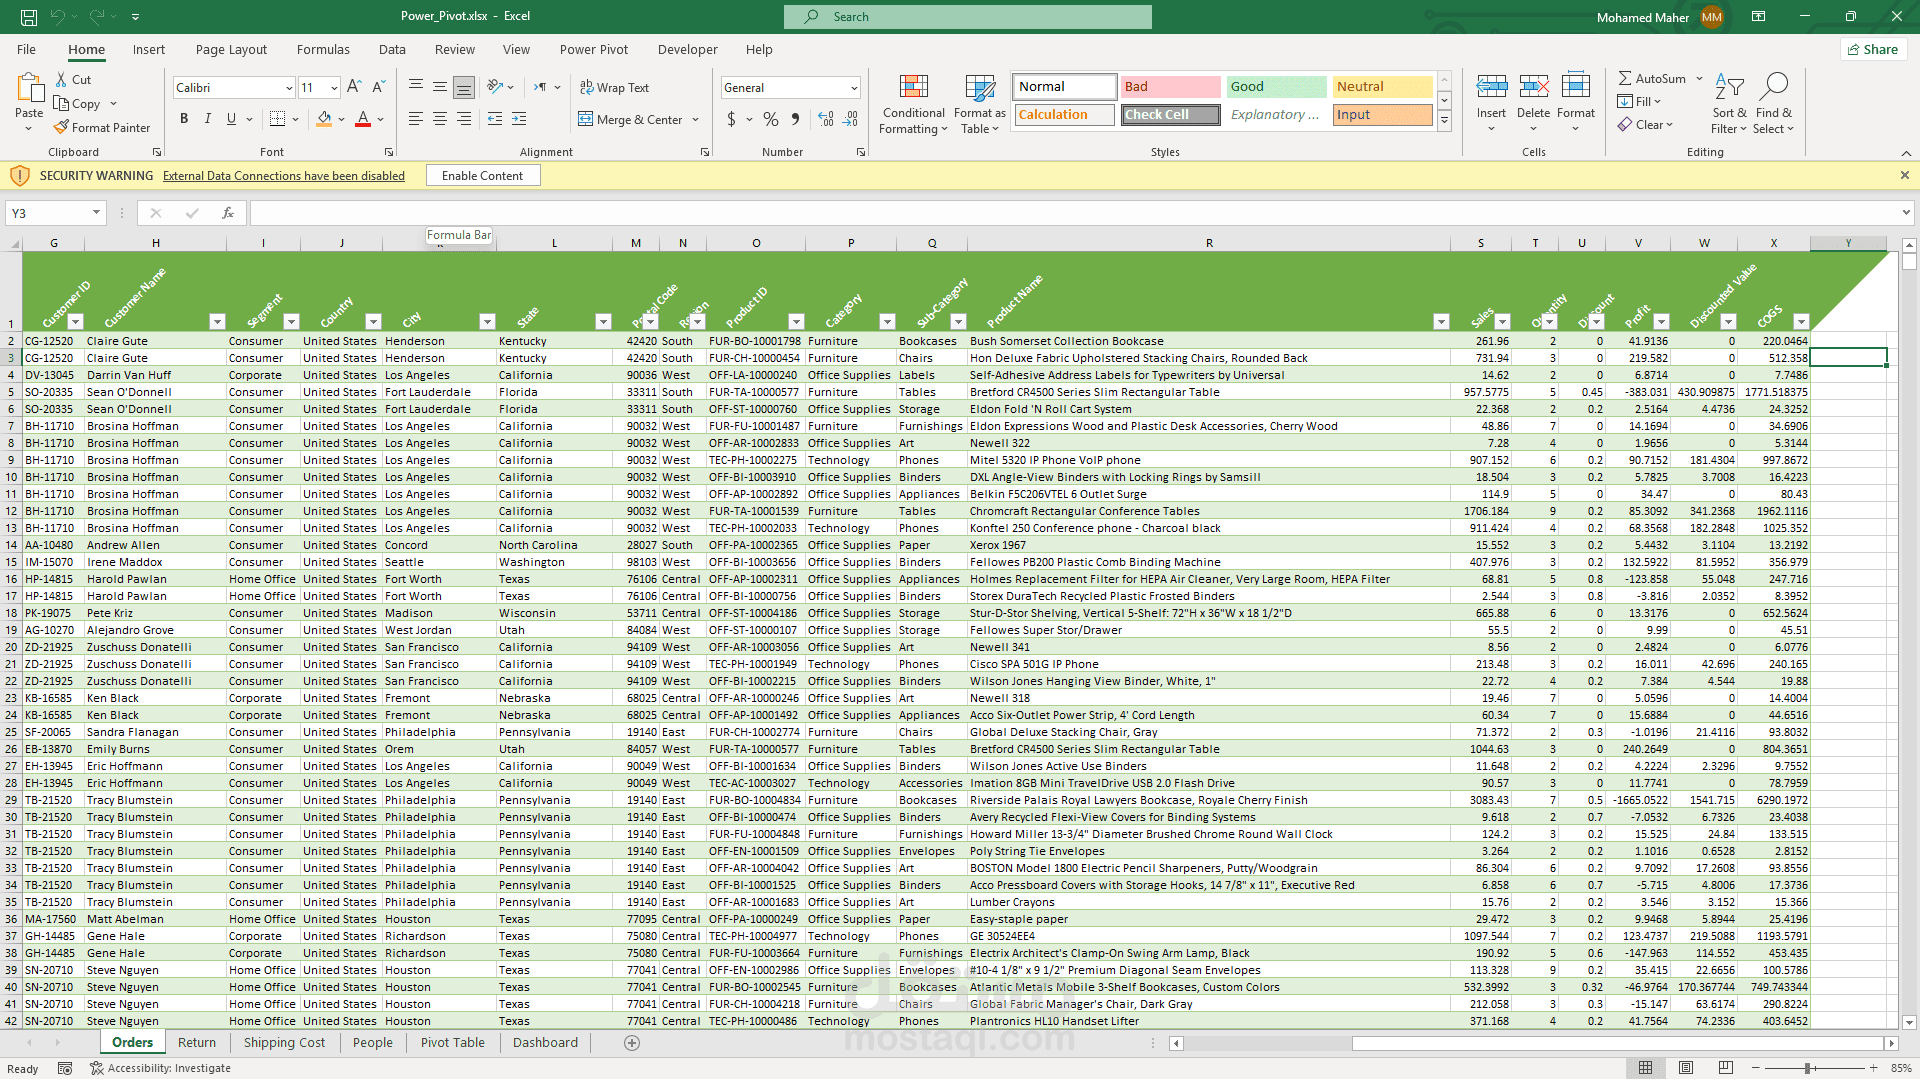This screenshot has height=1080, width=1920.
Task: Click the Insert cells icon
Action: point(1491,87)
